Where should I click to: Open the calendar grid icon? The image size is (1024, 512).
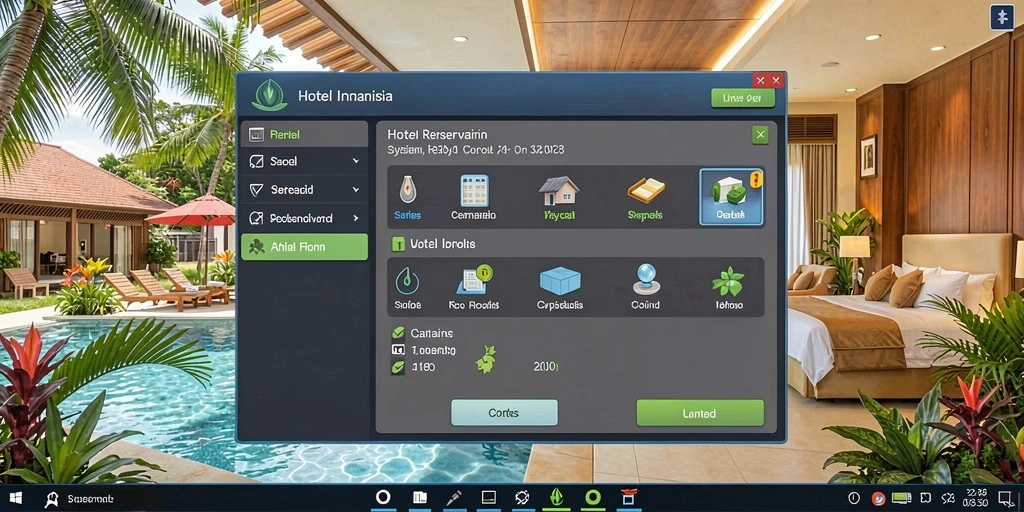(x=474, y=191)
